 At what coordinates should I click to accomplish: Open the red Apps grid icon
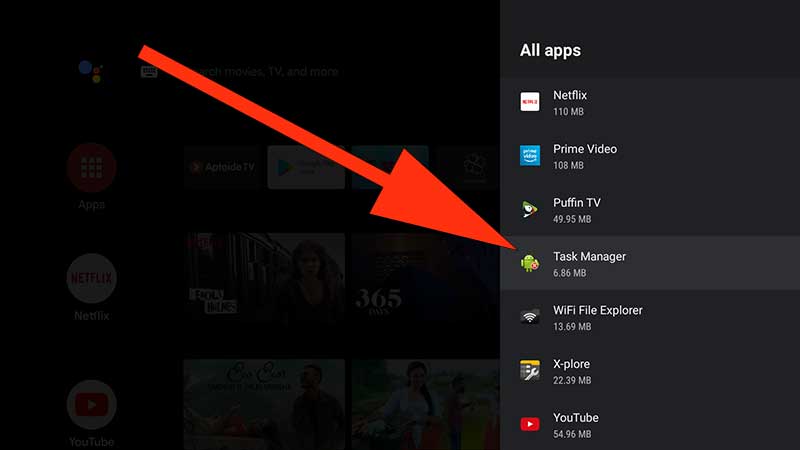point(91,168)
